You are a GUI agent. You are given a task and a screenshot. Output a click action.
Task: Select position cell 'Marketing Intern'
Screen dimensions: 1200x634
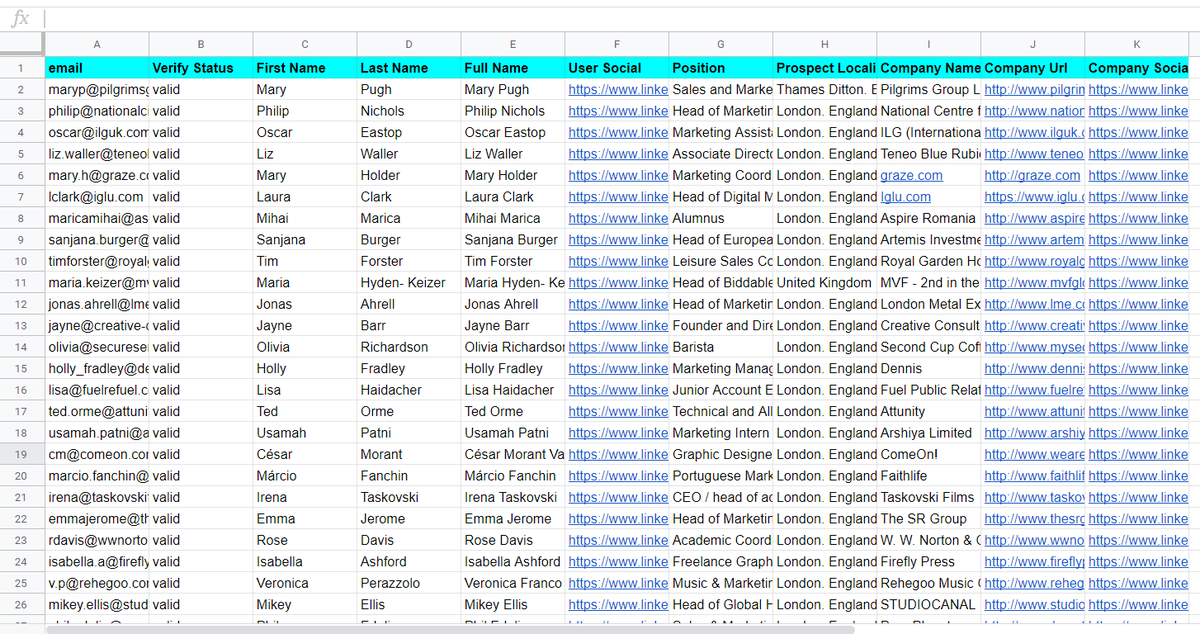(721, 433)
